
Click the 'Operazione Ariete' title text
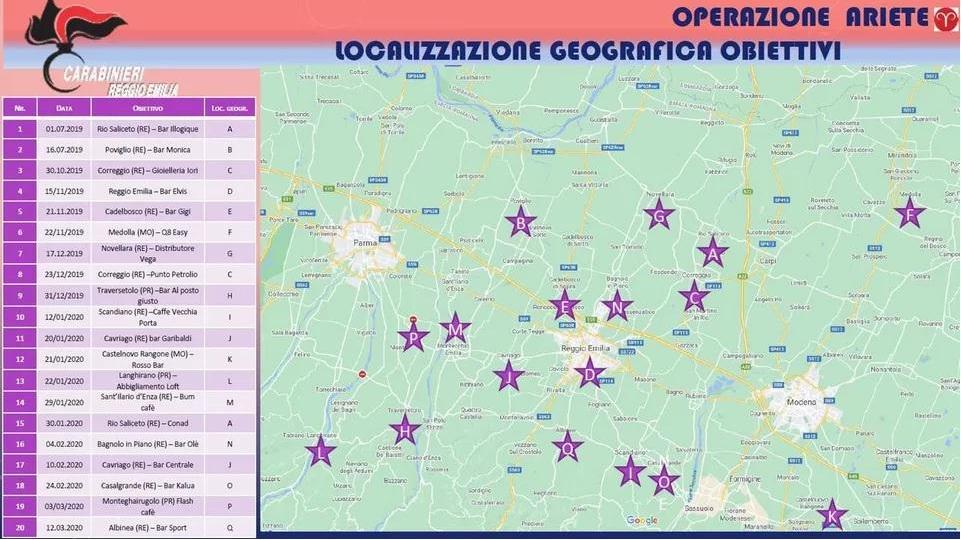click(800, 17)
